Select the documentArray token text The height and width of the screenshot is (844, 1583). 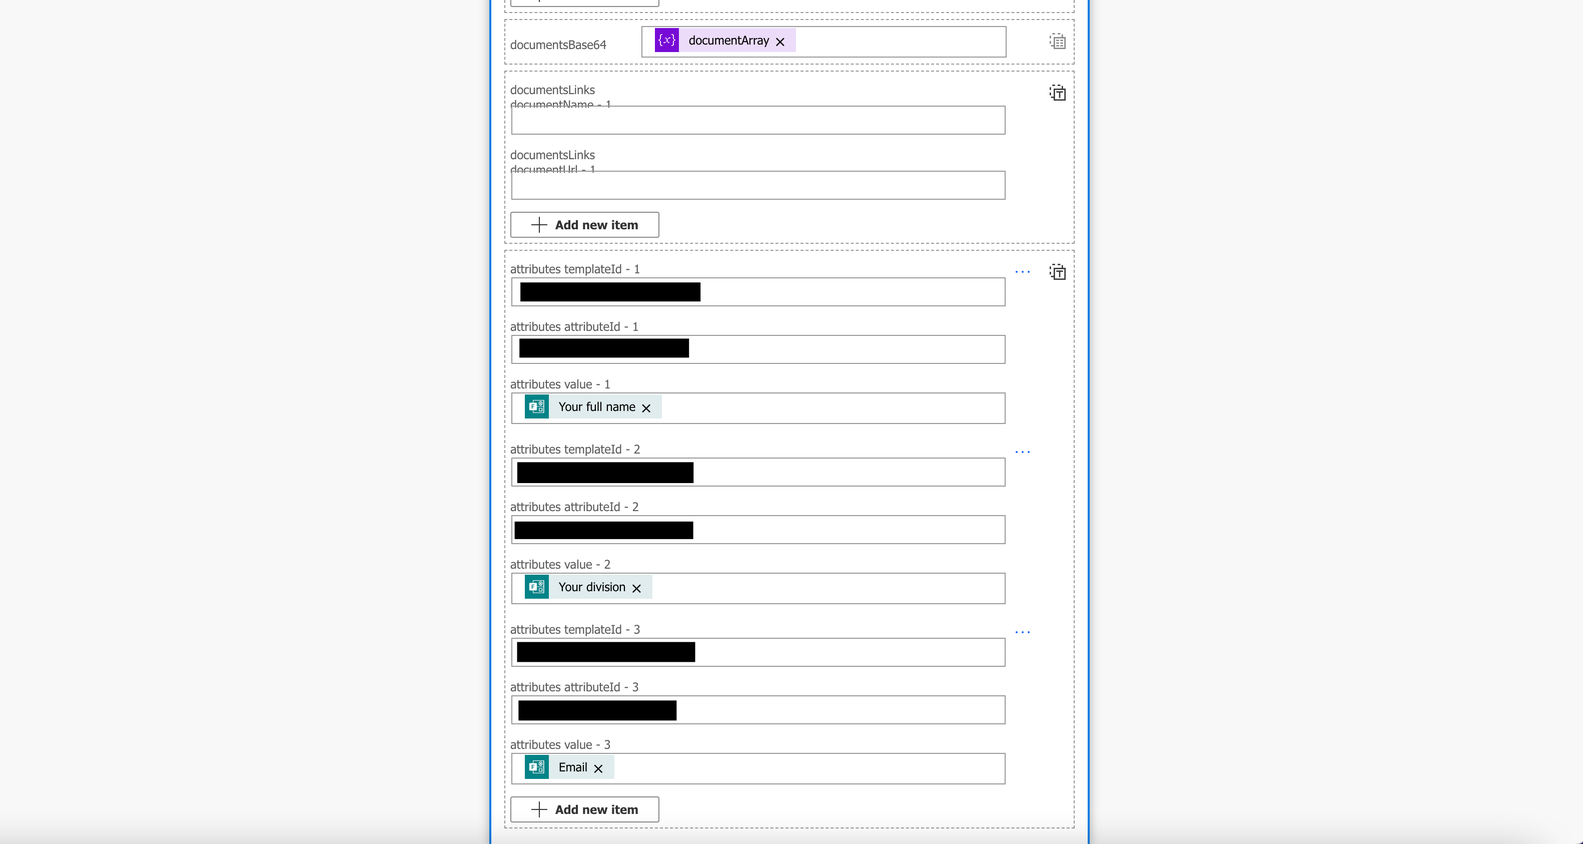pos(729,40)
